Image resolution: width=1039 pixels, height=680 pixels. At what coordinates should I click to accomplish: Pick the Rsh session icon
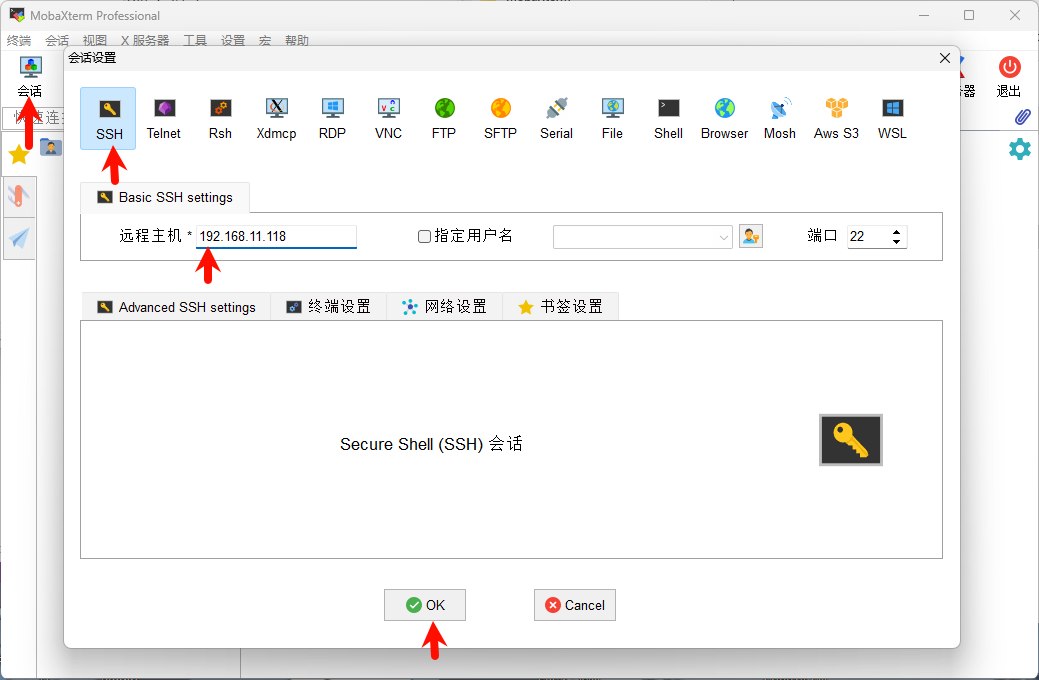[220, 119]
